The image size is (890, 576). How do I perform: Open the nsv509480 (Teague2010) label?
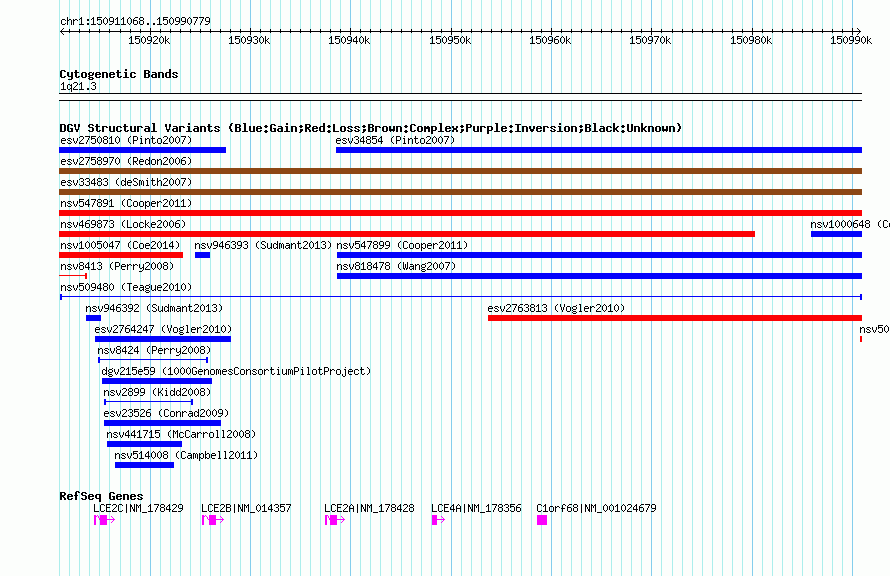pyautogui.click(x=126, y=287)
